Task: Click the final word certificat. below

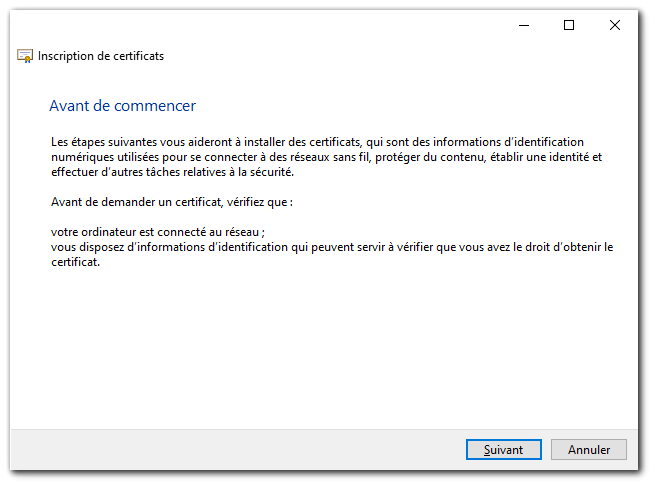Action: point(75,262)
